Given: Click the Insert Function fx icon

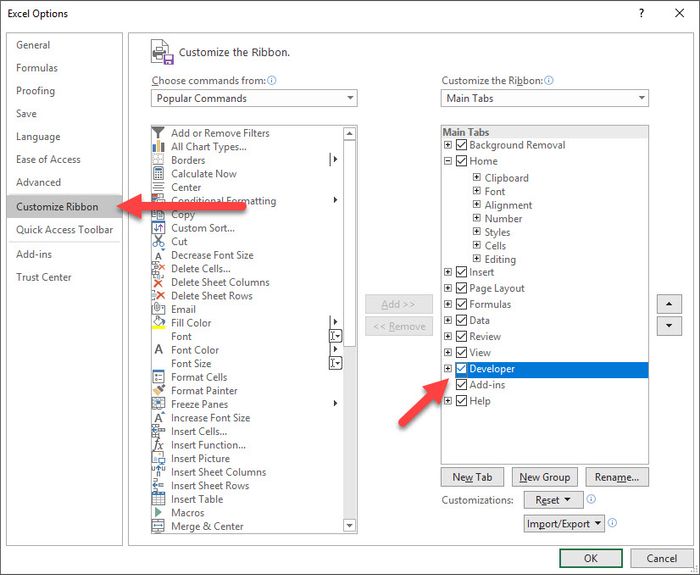Looking at the screenshot, I should point(158,445).
